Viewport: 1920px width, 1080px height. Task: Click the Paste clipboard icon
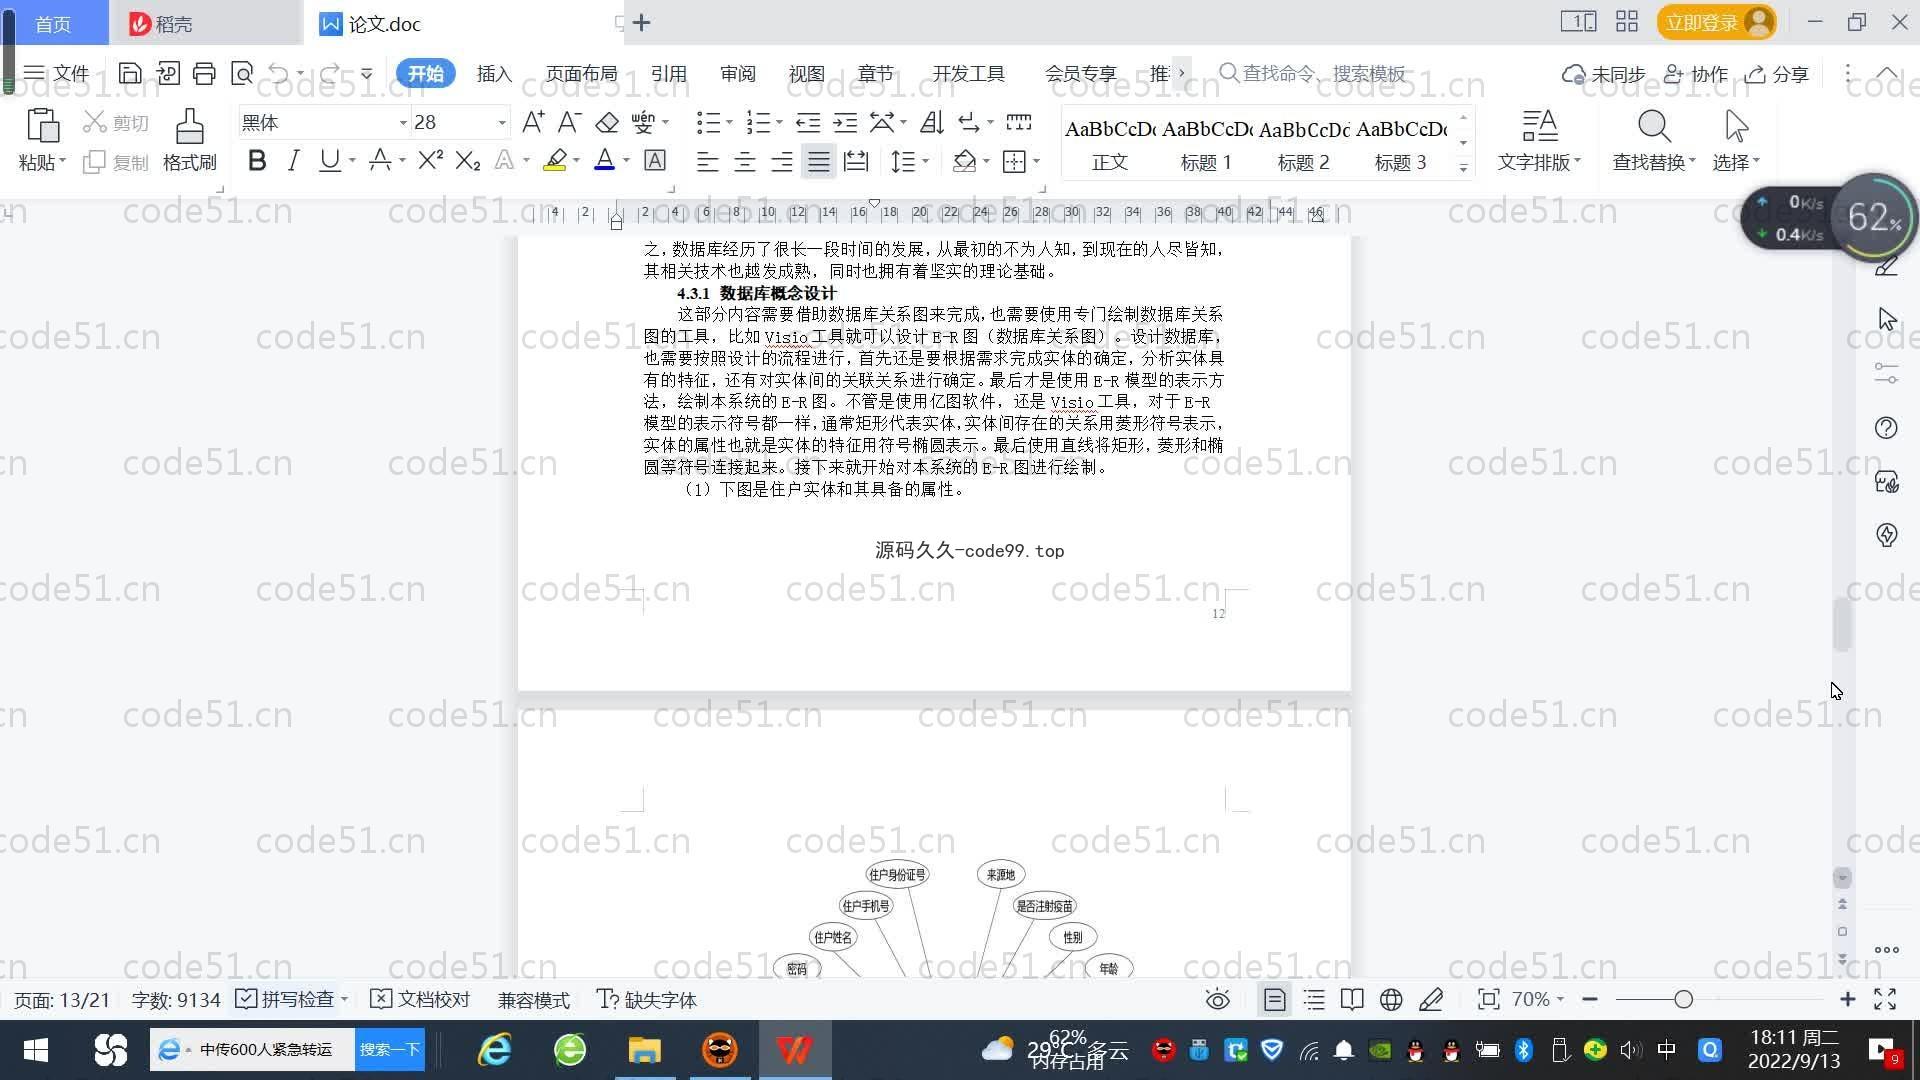(x=42, y=127)
